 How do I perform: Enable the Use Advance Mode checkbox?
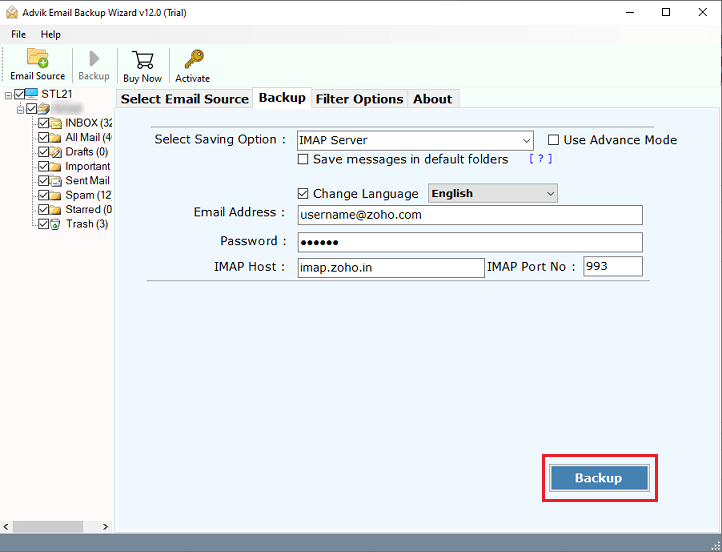click(x=553, y=140)
